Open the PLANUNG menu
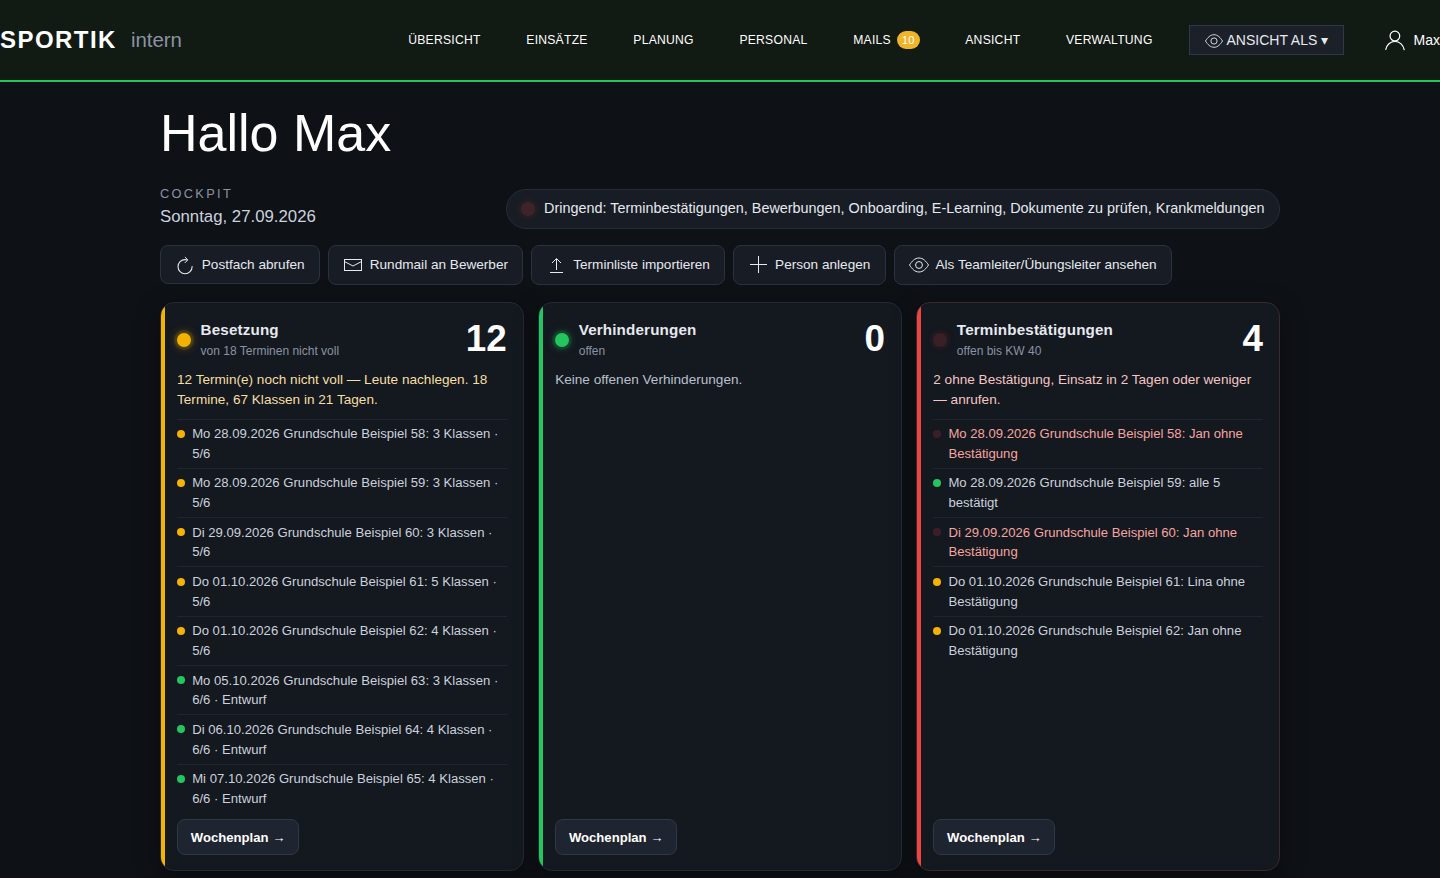Viewport: 1440px width, 878px height. [x=663, y=40]
